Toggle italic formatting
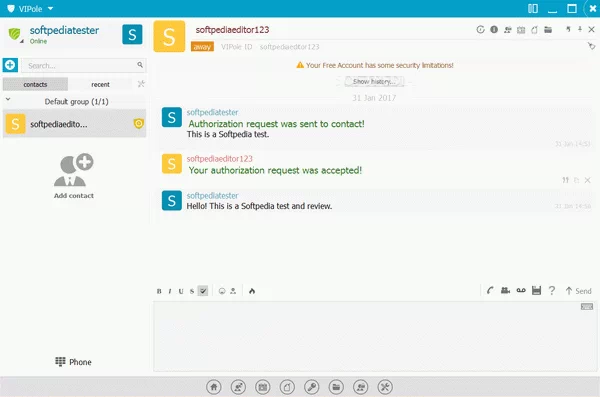 [170, 291]
